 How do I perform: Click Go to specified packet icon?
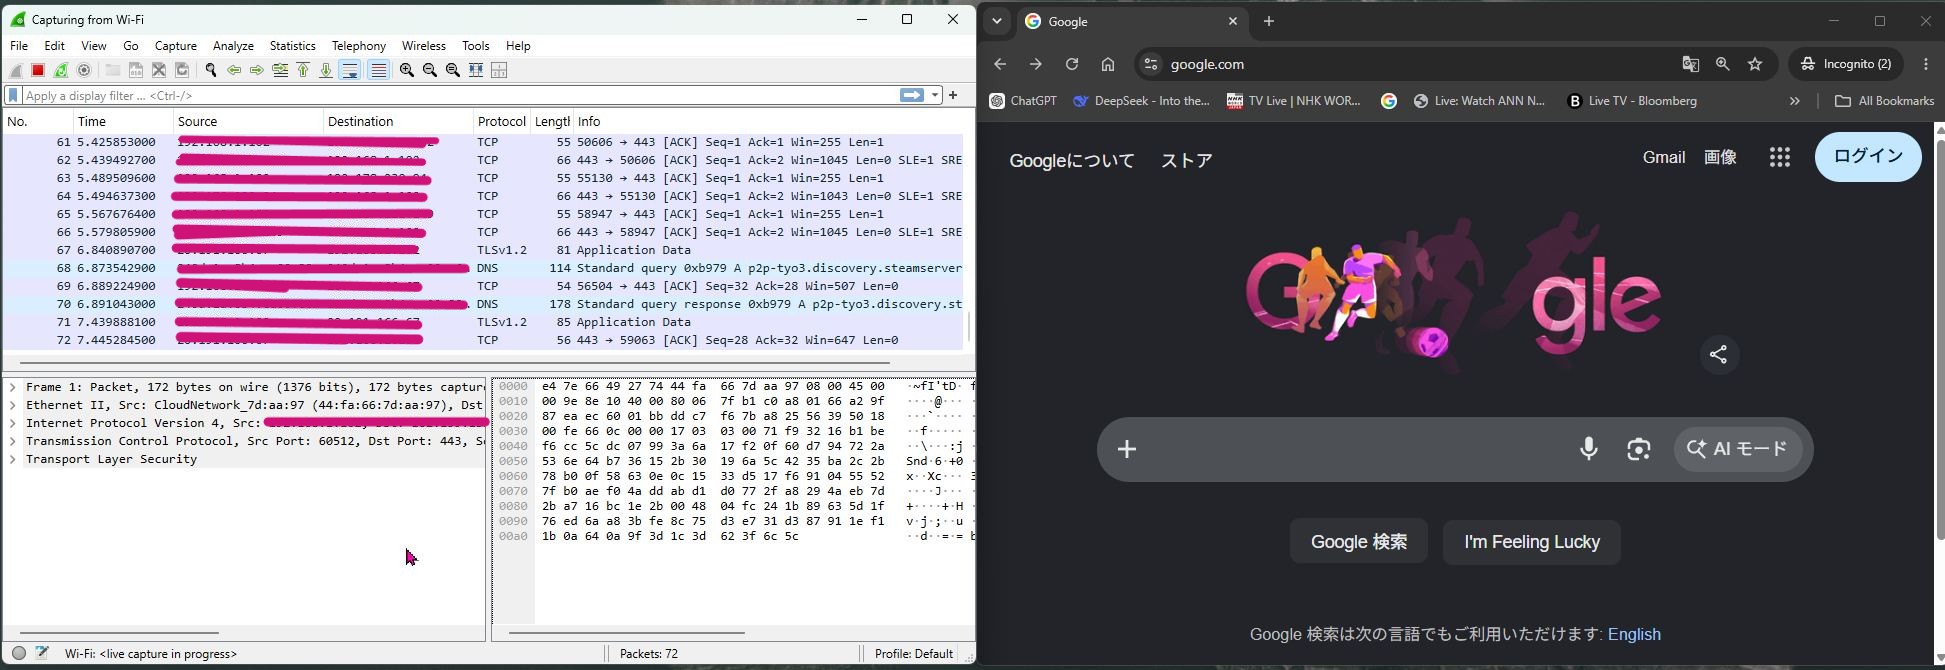click(280, 70)
